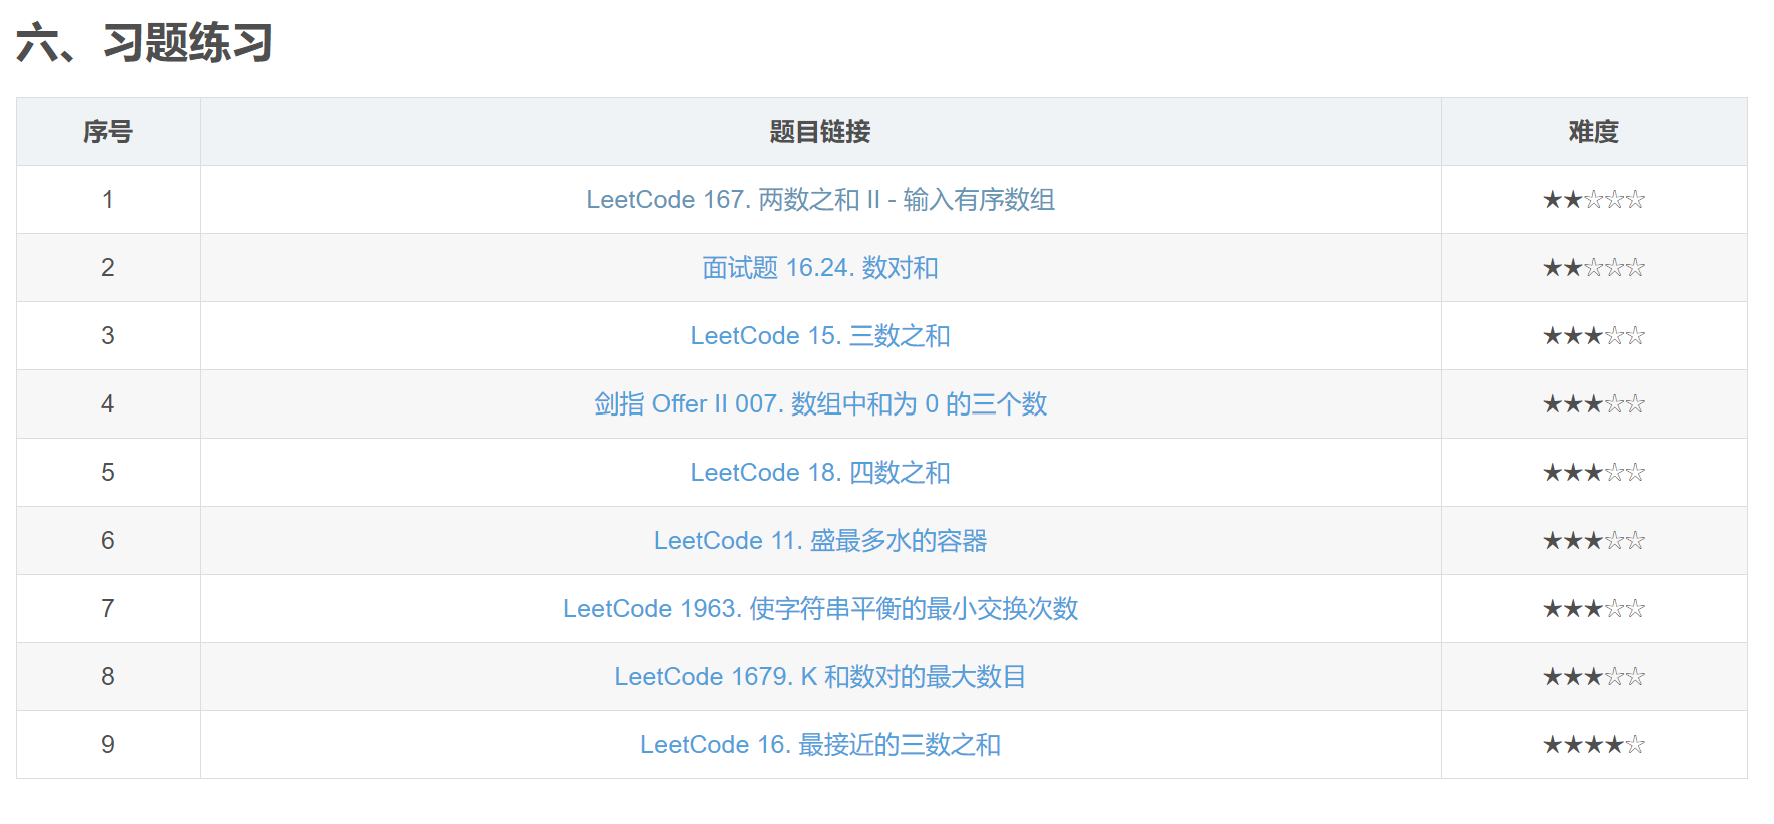Open the 面试题 16.24 数对和 link
Viewport: 1774px width, 824px height.
click(x=820, y=268)
